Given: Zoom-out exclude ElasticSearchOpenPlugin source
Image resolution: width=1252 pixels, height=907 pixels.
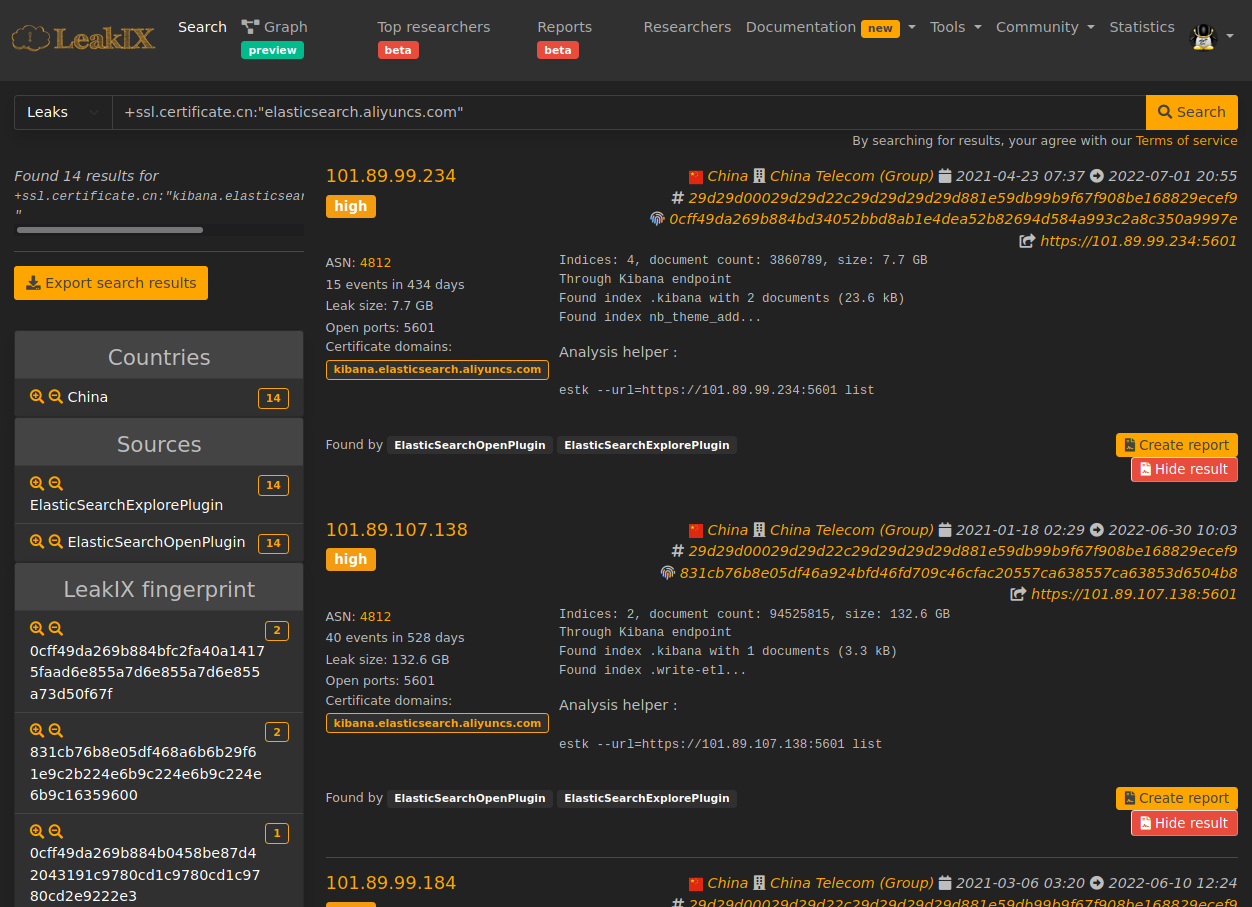Looking at the screenshot, I should coord(56,542).
